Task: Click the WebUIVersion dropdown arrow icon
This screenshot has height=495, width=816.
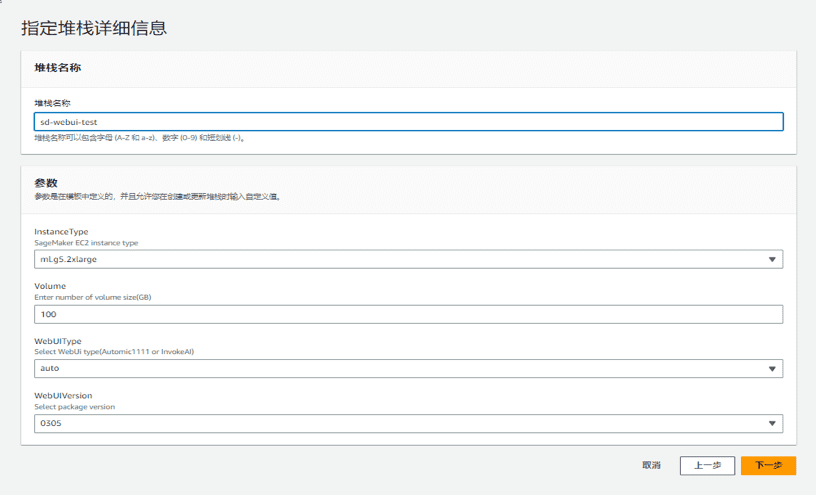Action: tap(772, 423)
